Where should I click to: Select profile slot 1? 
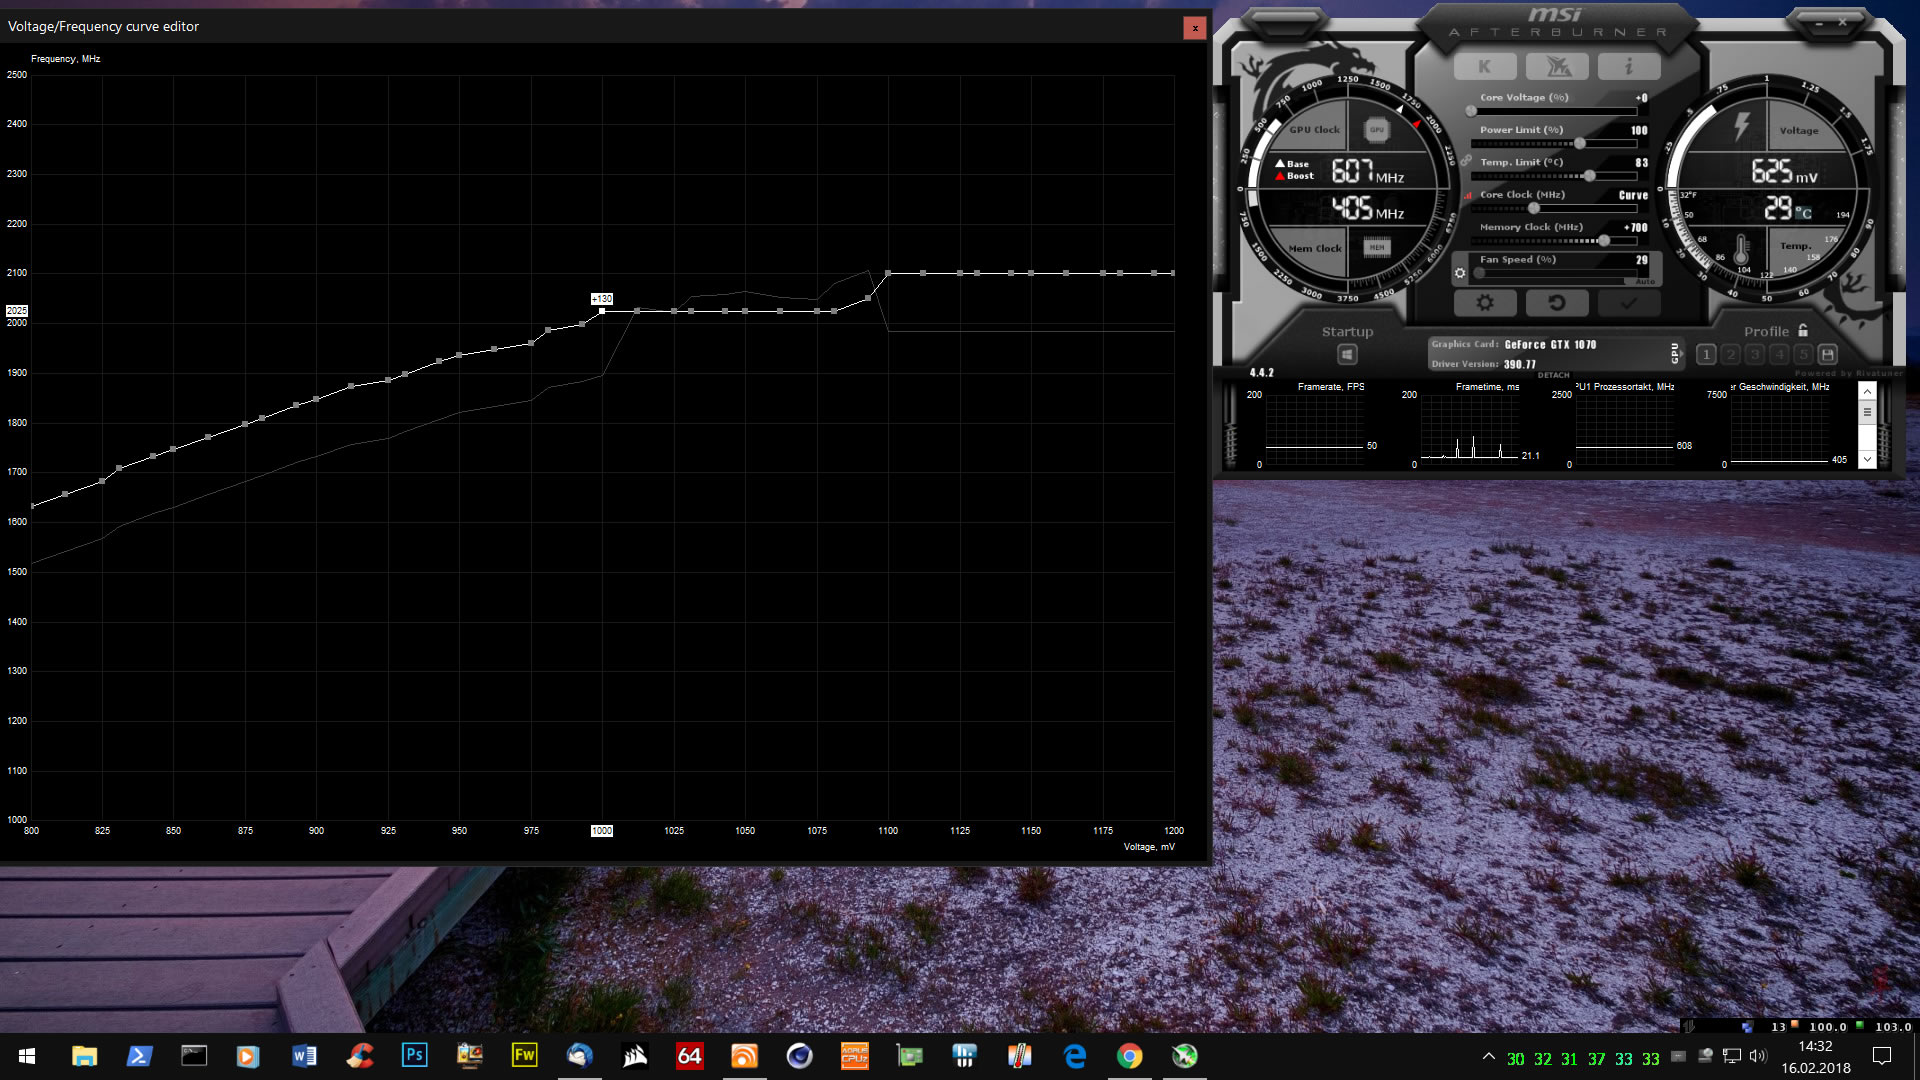tap(1706, 354)
